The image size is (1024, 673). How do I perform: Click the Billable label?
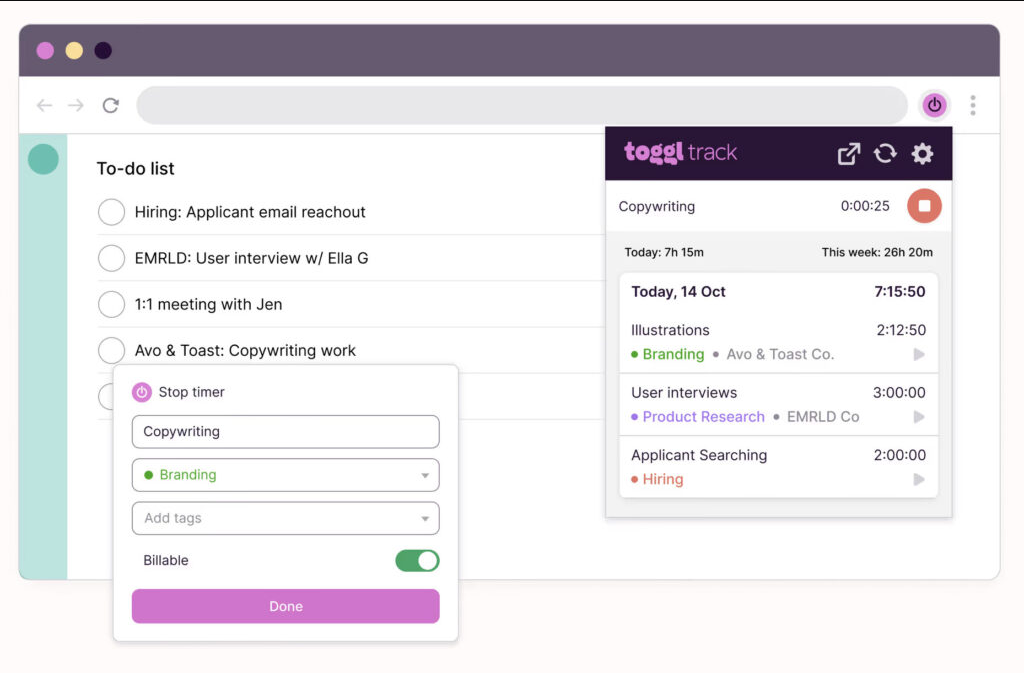coord(166,560)
